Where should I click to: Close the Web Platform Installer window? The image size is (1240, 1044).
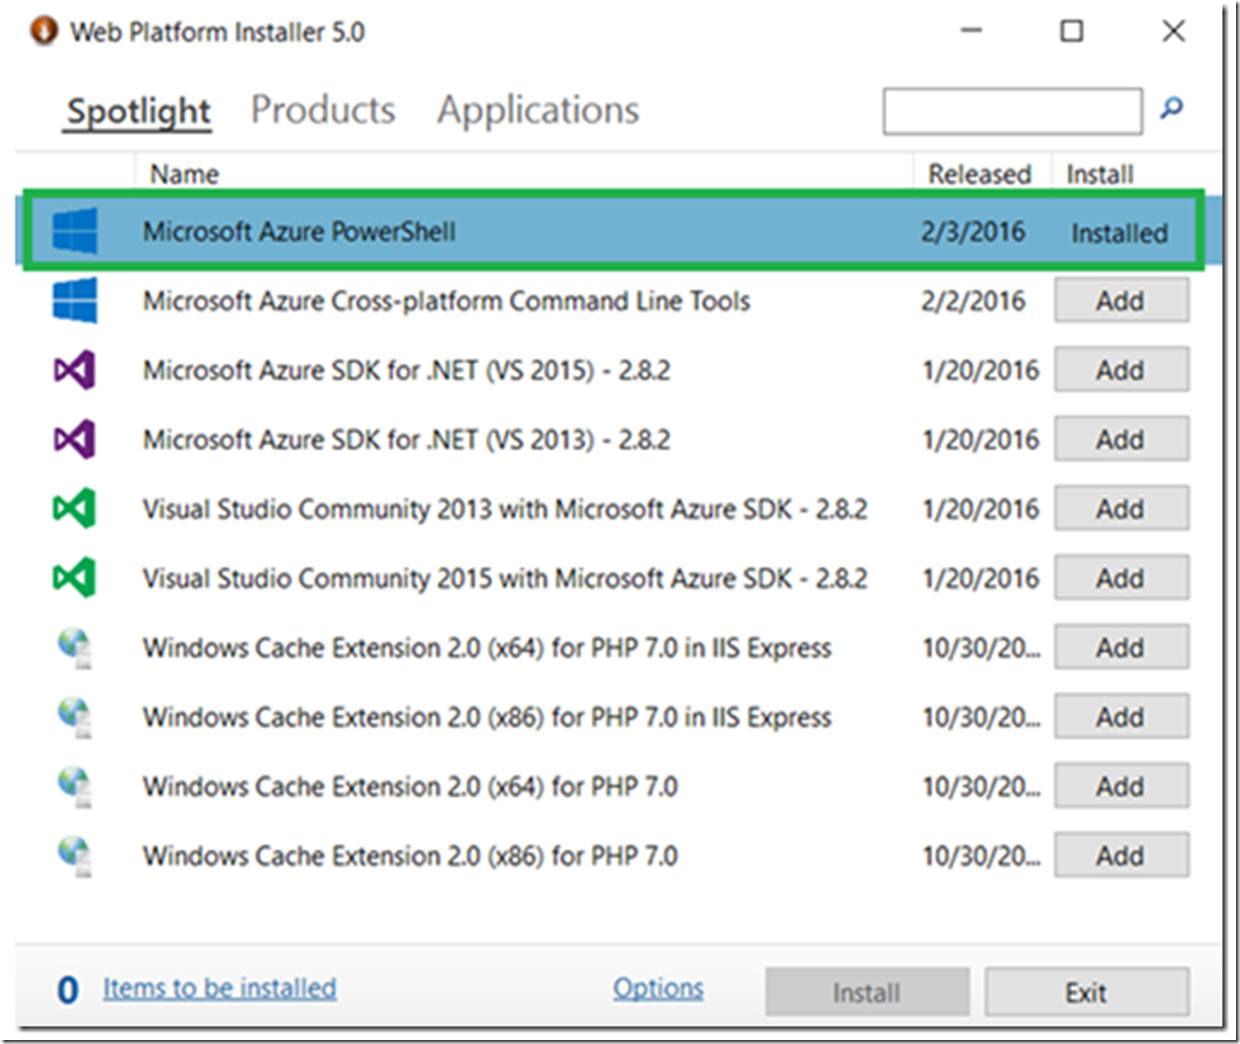click(1174, 31)
